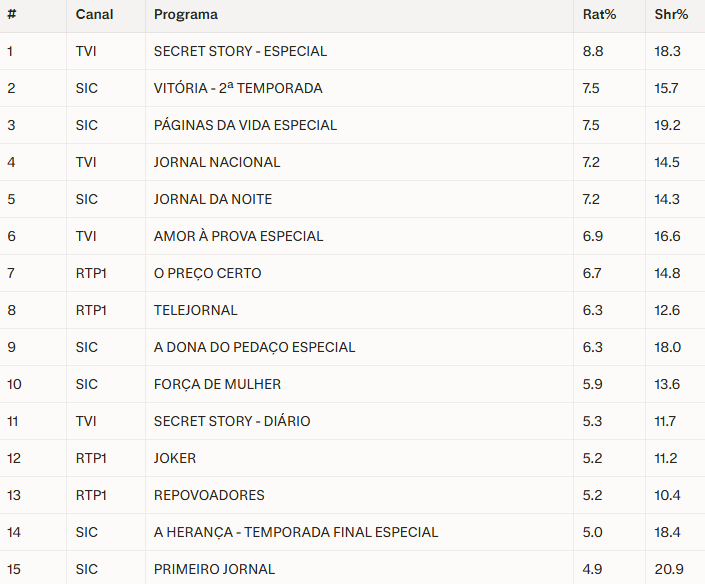Viewport: 705px width, 584px height.
Task: Select the SECRET STORY - ESPECIAL program cell
Action: [240, 51]
